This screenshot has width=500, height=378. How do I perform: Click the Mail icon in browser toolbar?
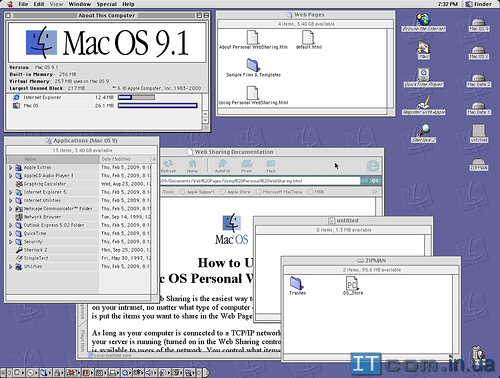pyautogui.click(x=271, y=166)
